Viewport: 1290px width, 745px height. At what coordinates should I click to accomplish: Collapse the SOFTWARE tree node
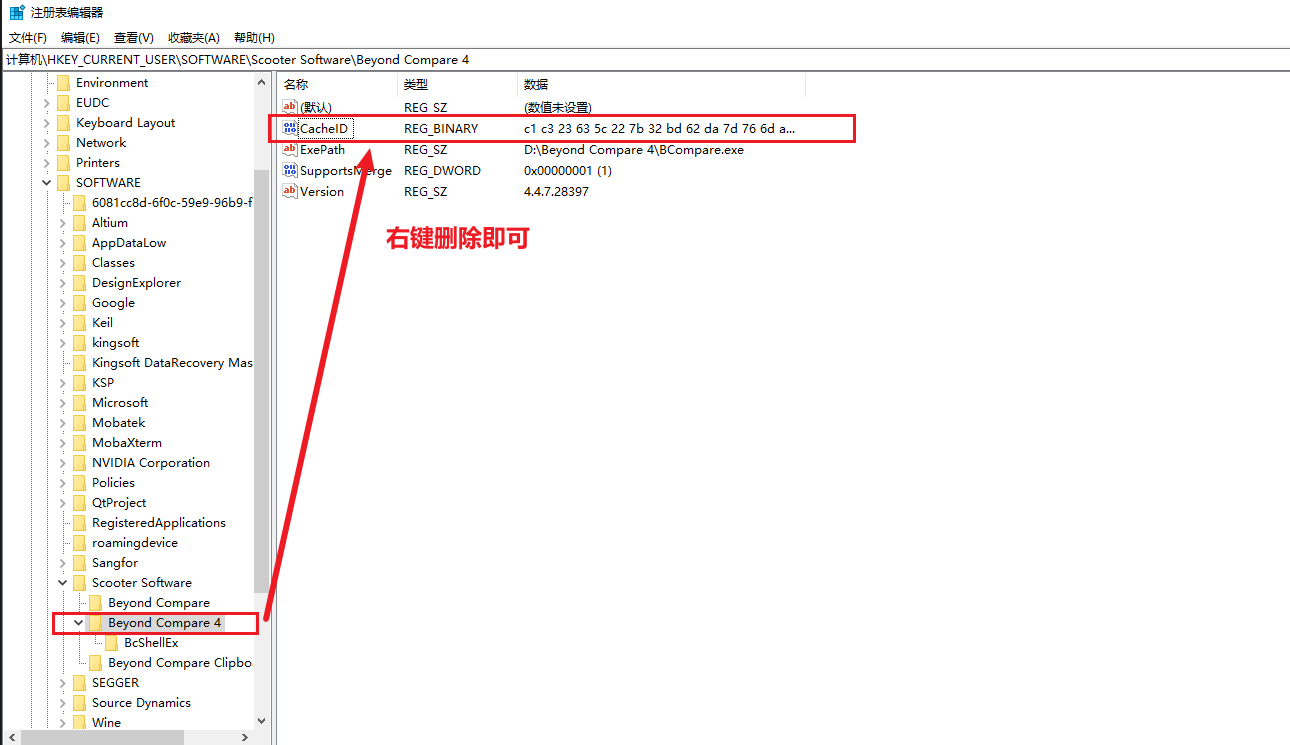(x=47, y=183)
